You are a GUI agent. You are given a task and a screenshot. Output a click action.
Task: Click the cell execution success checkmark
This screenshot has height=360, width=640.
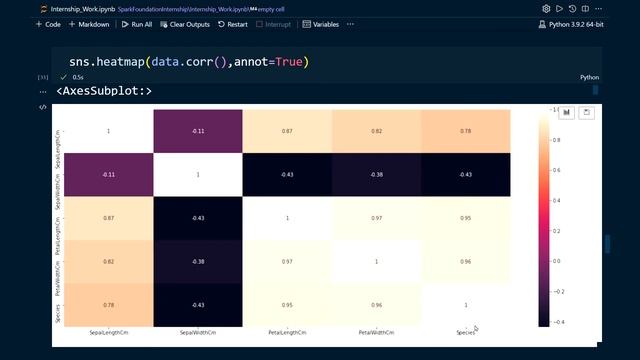(63, 77)
